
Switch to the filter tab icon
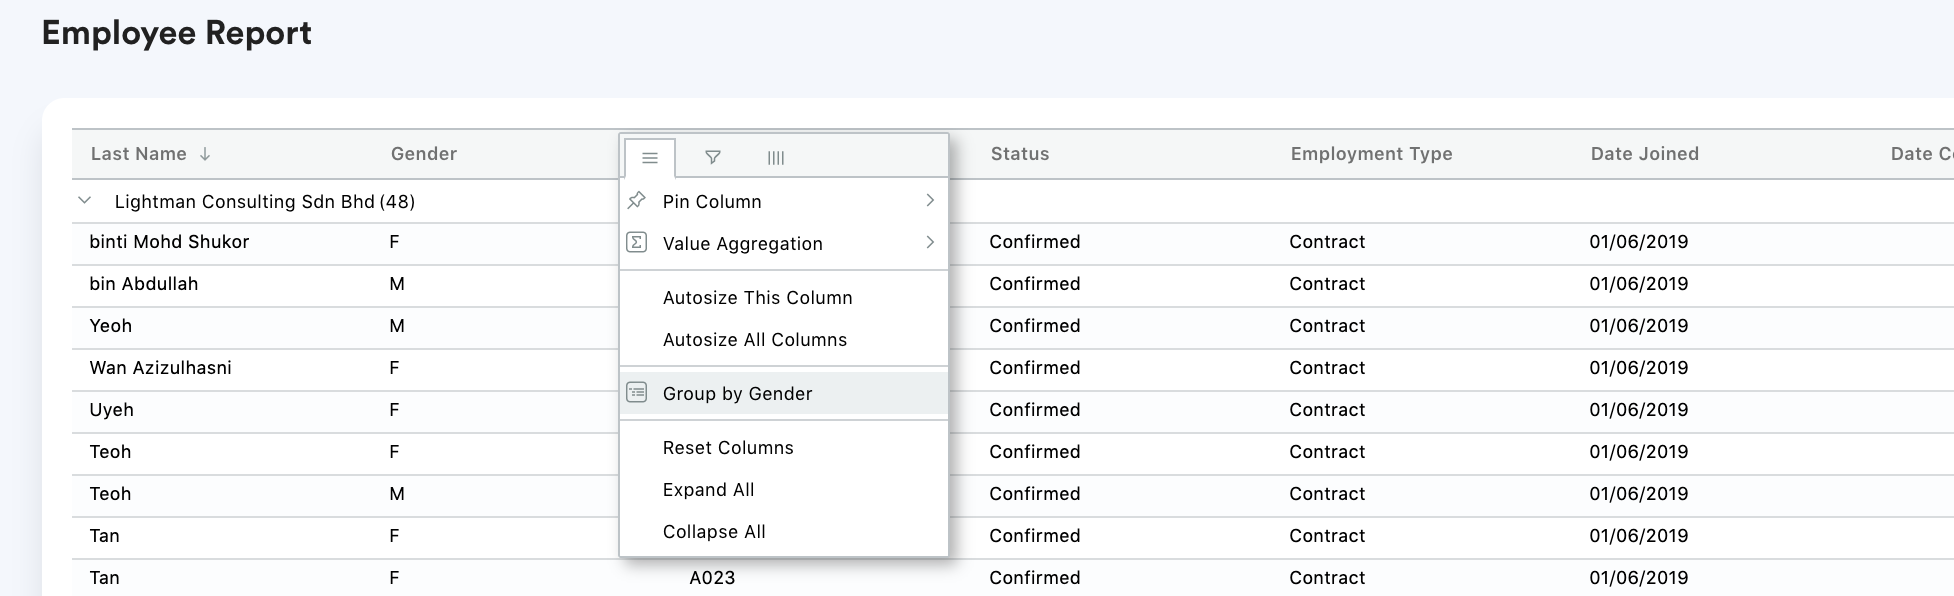pos(713,158)
